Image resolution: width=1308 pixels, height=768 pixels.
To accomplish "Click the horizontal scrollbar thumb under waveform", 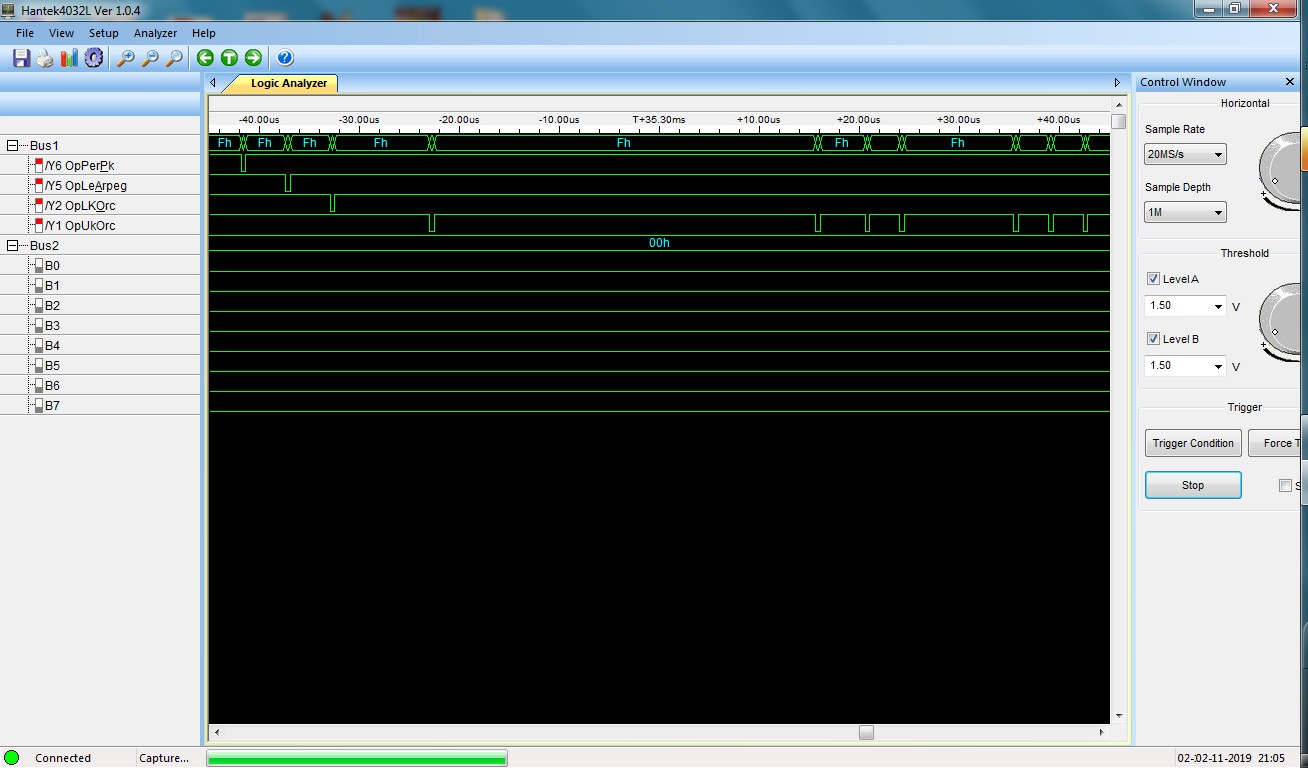I will pos(866,732).
